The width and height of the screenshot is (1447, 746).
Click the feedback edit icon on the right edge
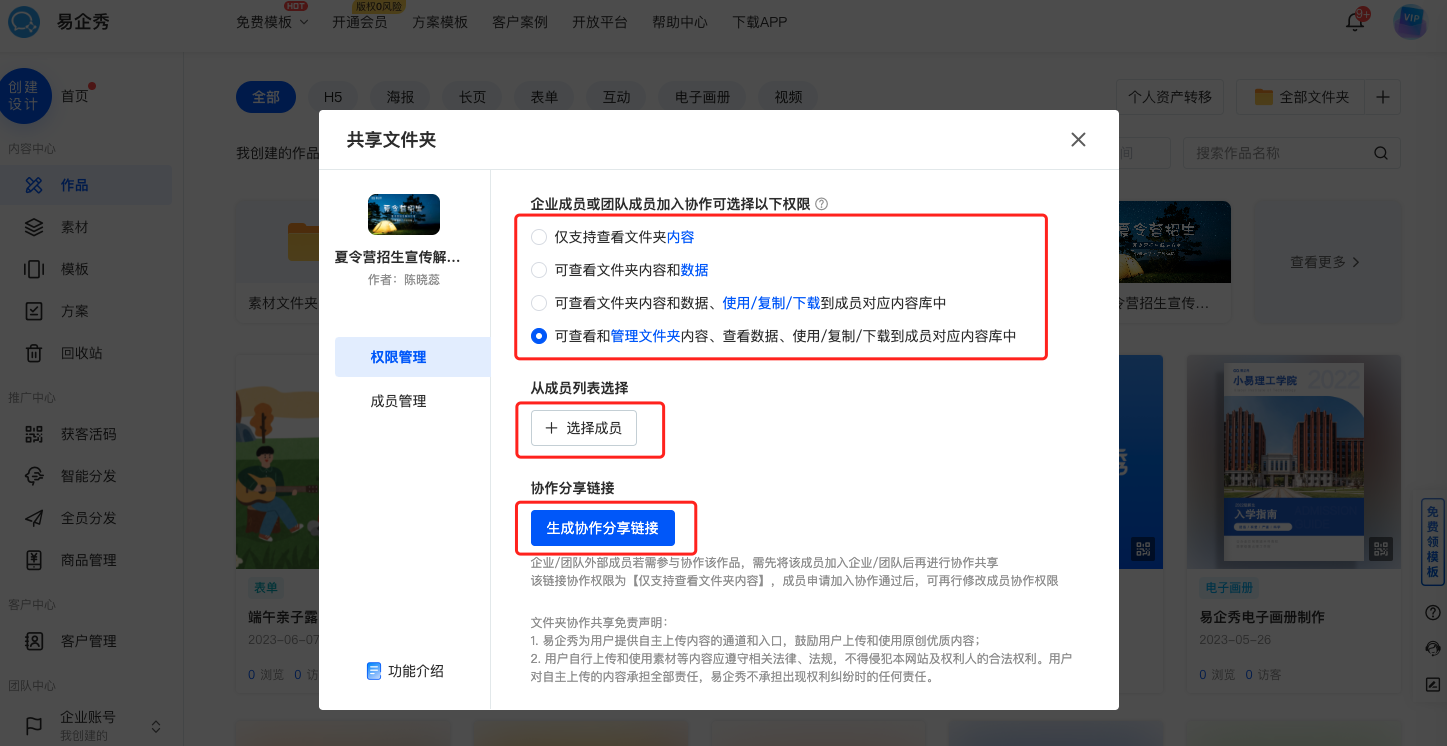pyautogui.click(x=1433, y=685)
